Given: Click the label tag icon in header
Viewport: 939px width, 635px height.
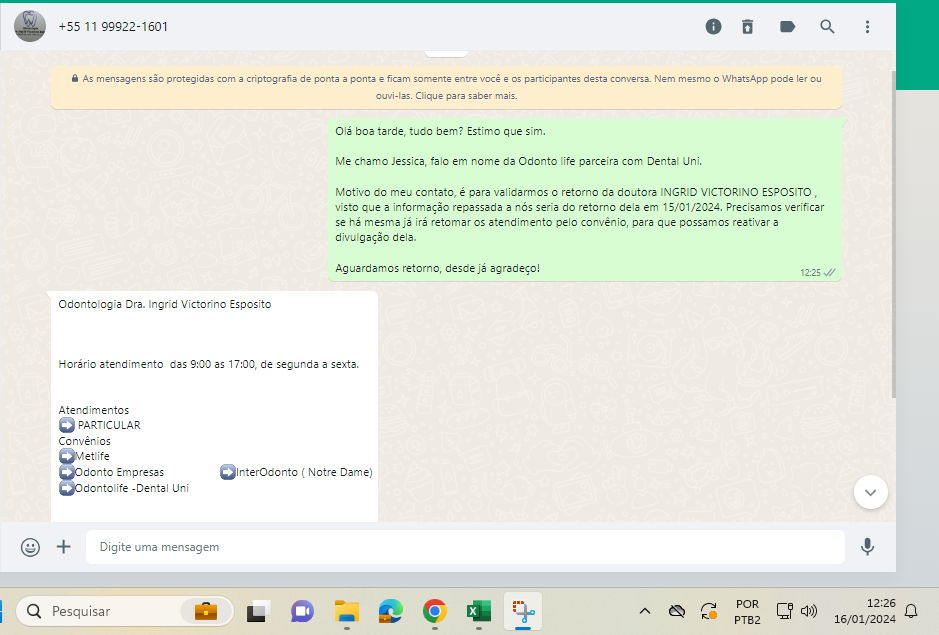Looking at the screenshot, I should tap(787, 26).
